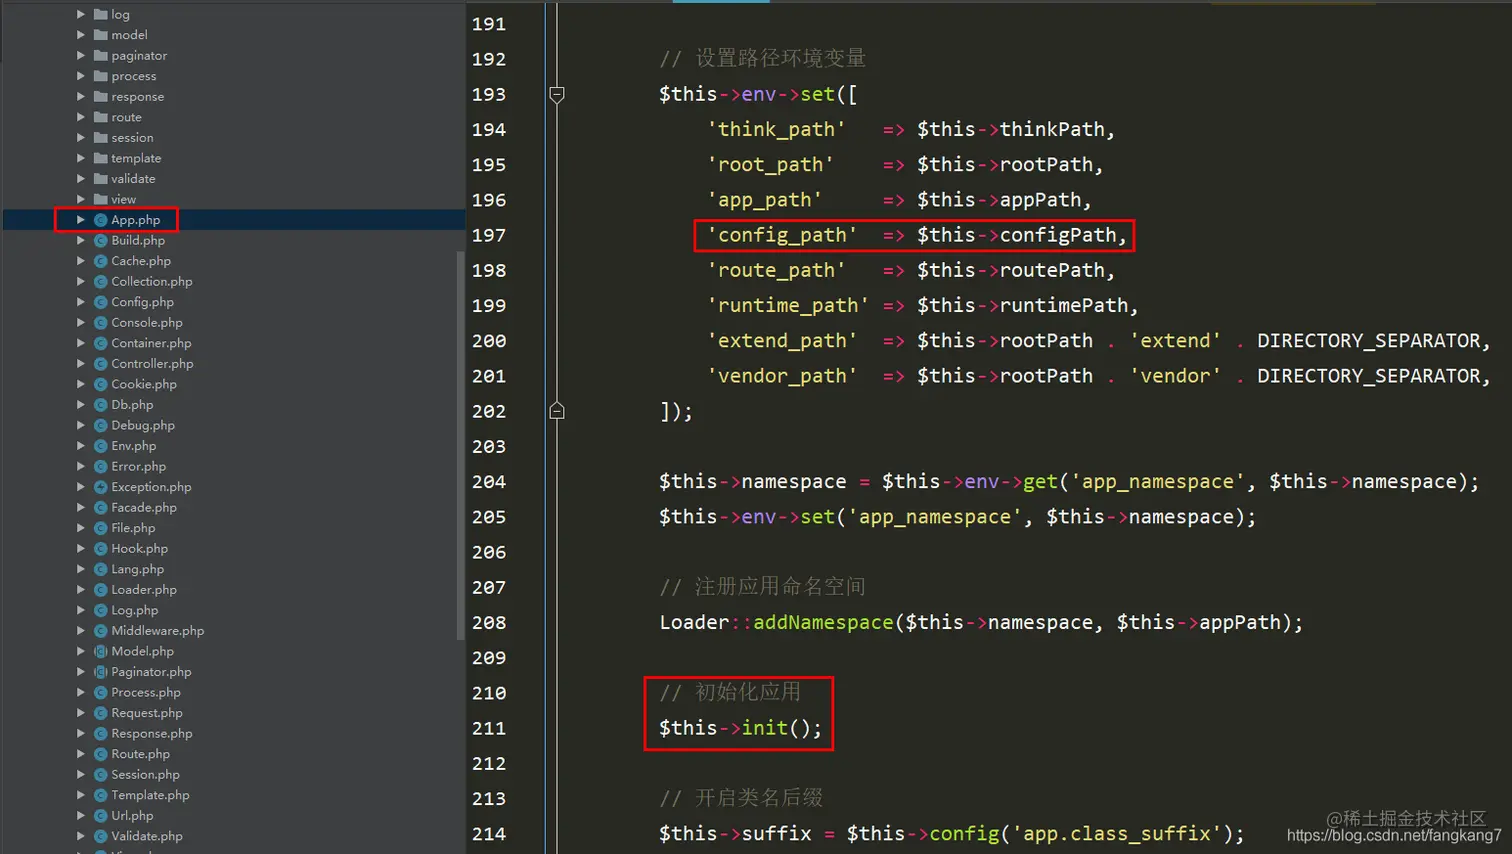The height and width of the screenshot is (854, 1512).
Task: Click the route folder icon
Action: (100, 117)
